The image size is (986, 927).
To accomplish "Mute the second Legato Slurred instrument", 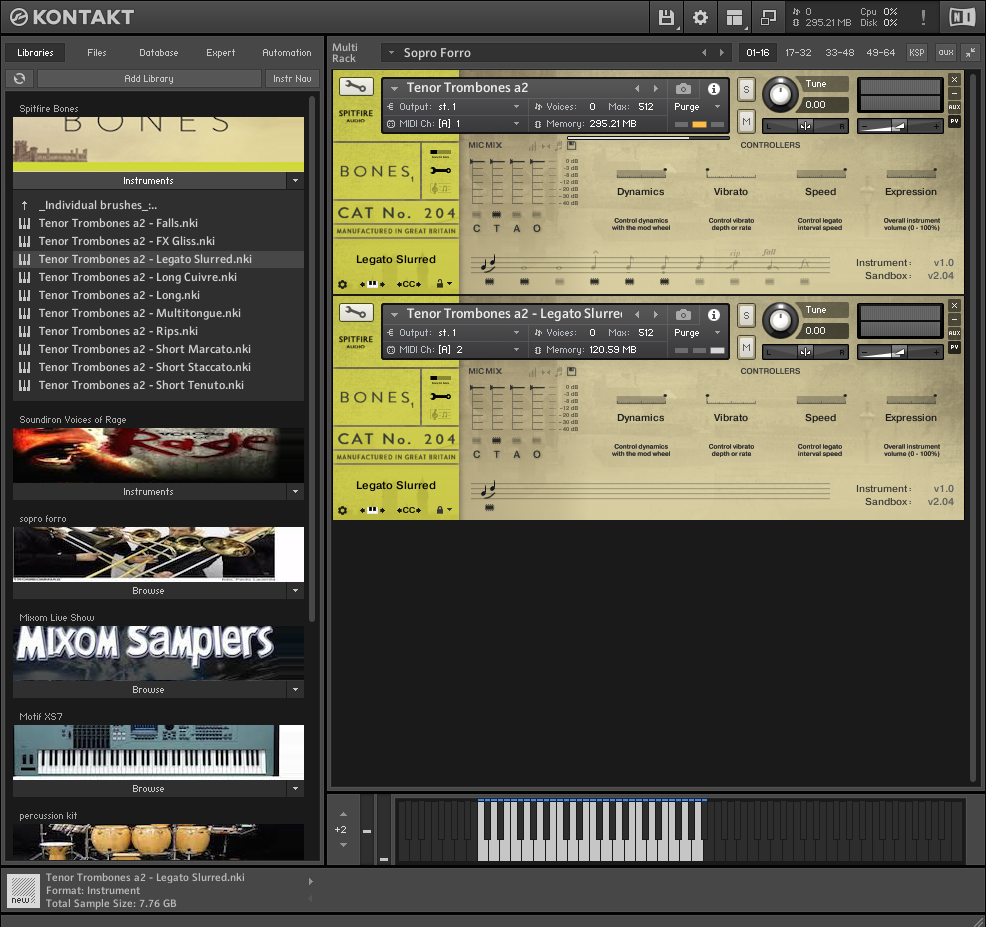I will 746,347.
